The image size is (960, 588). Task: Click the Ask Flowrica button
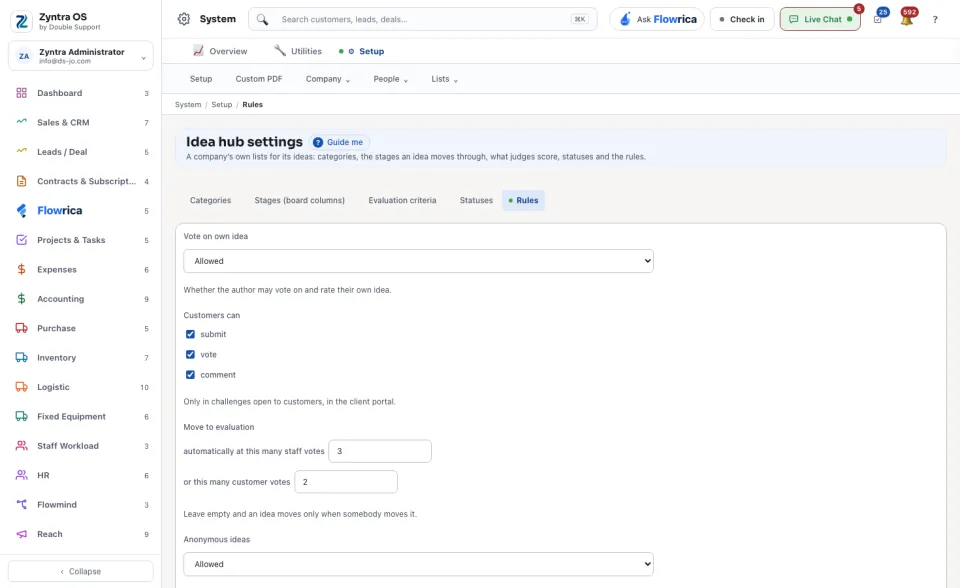[657, 19]
